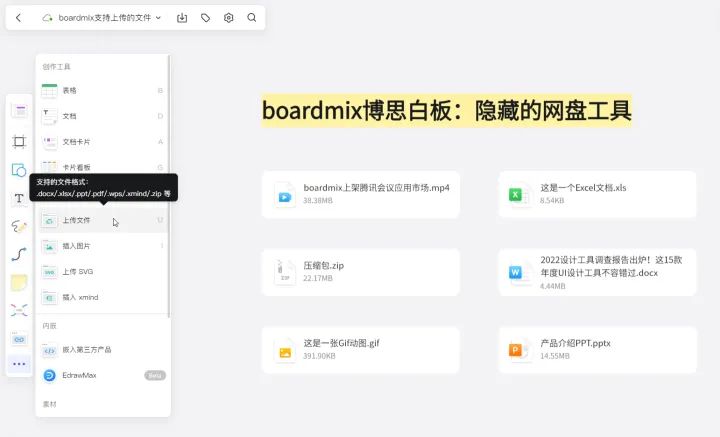Select the Mind map tool

(x=19, y=310)
